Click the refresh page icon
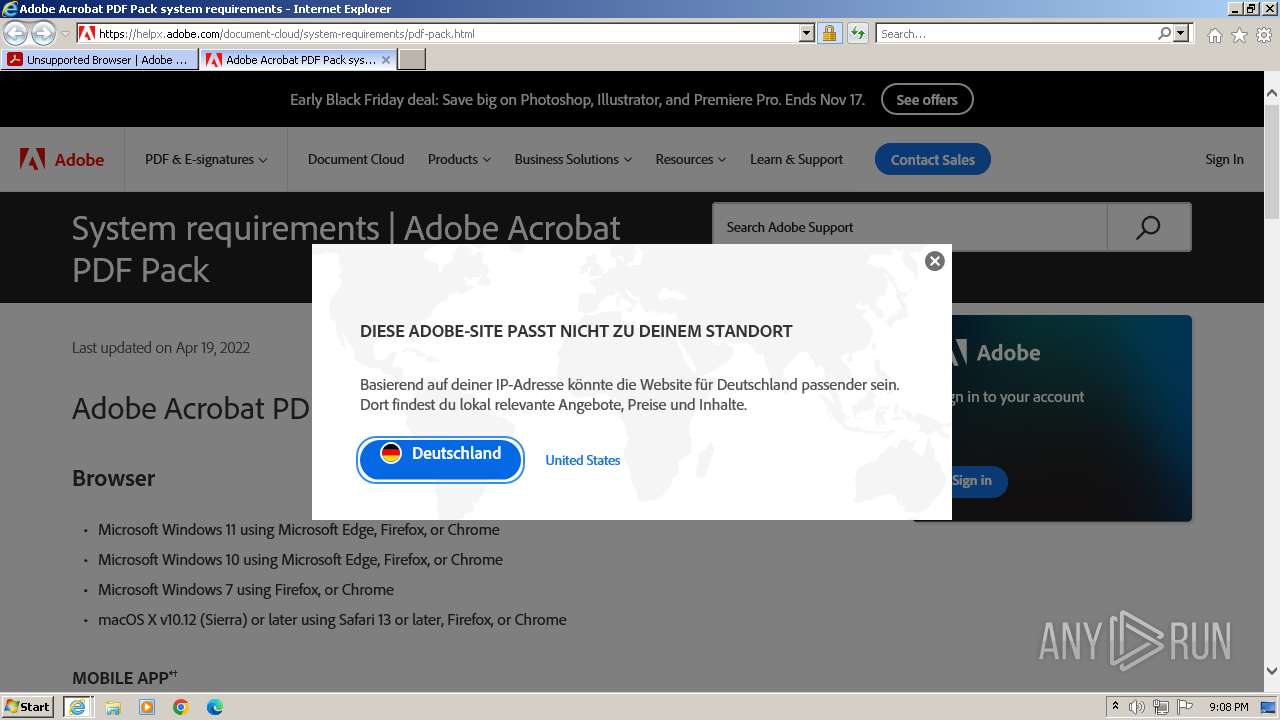The image size is (1280, 720). point(857,33)
